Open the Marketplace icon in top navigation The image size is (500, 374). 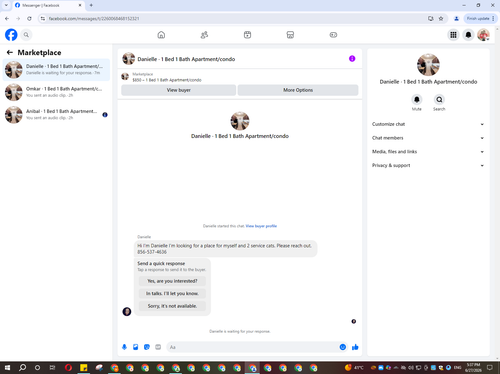(290, 35)
